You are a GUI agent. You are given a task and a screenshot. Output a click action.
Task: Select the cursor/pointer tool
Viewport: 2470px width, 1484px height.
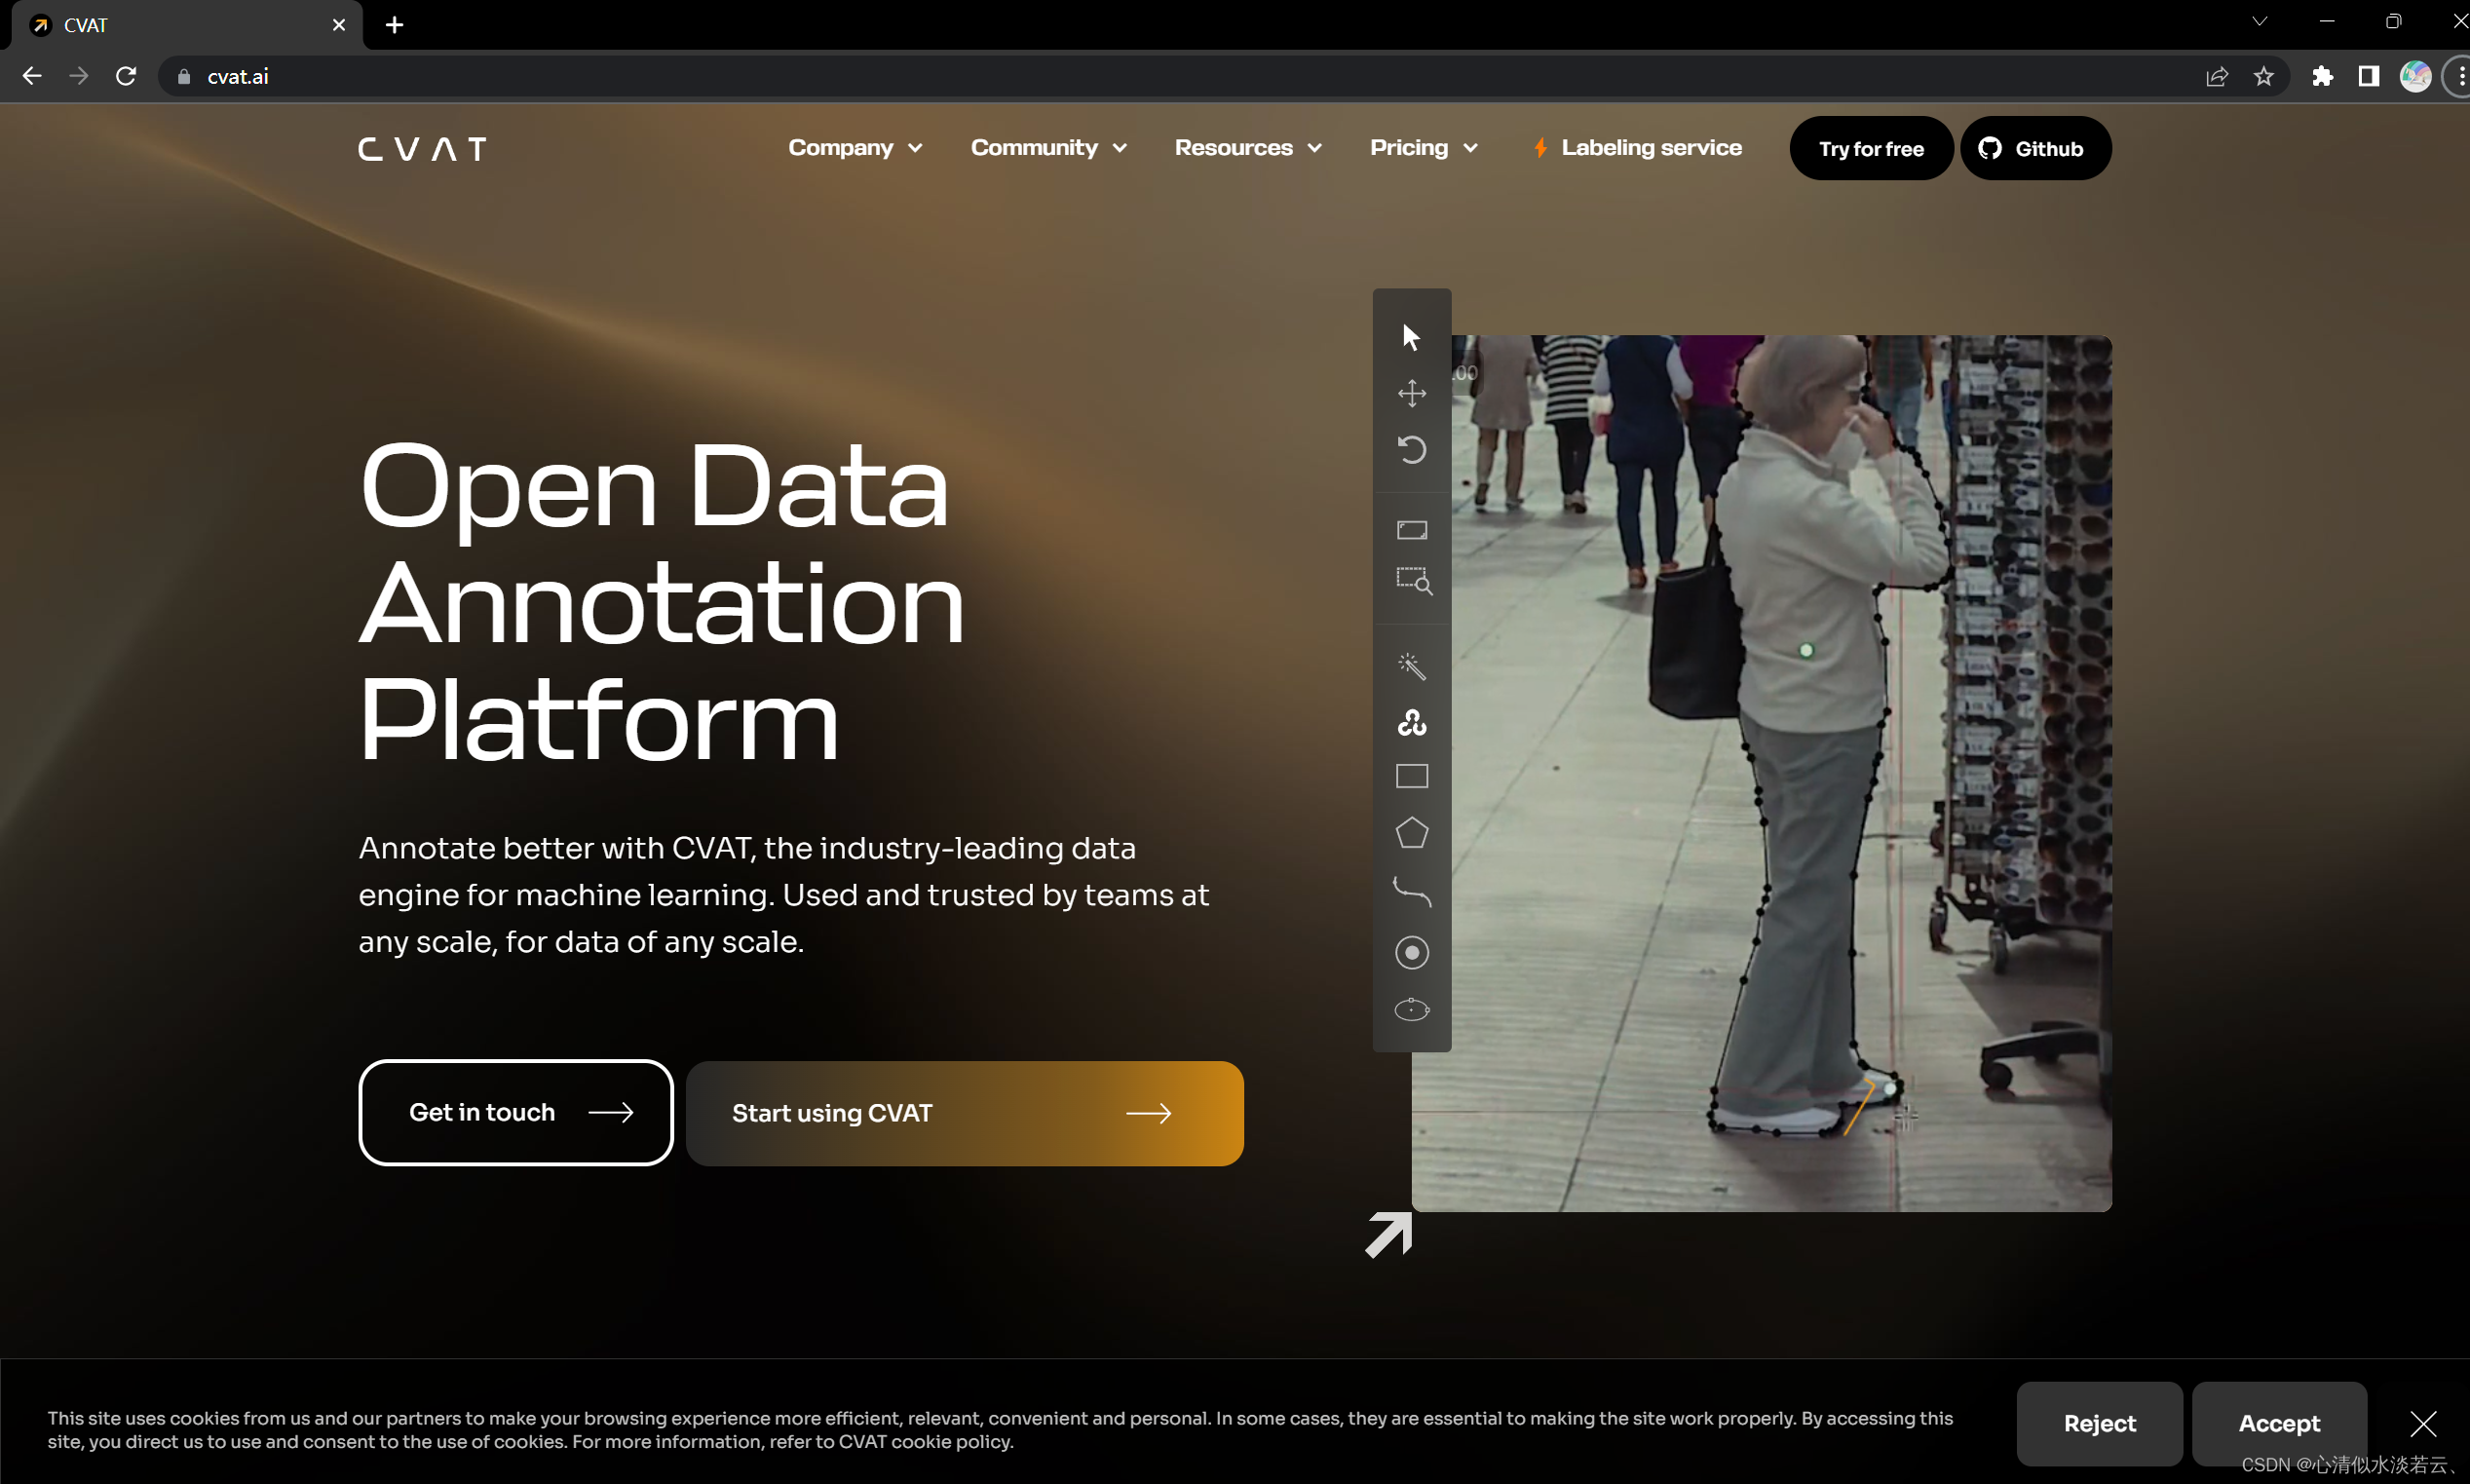tap(1410, 335)
